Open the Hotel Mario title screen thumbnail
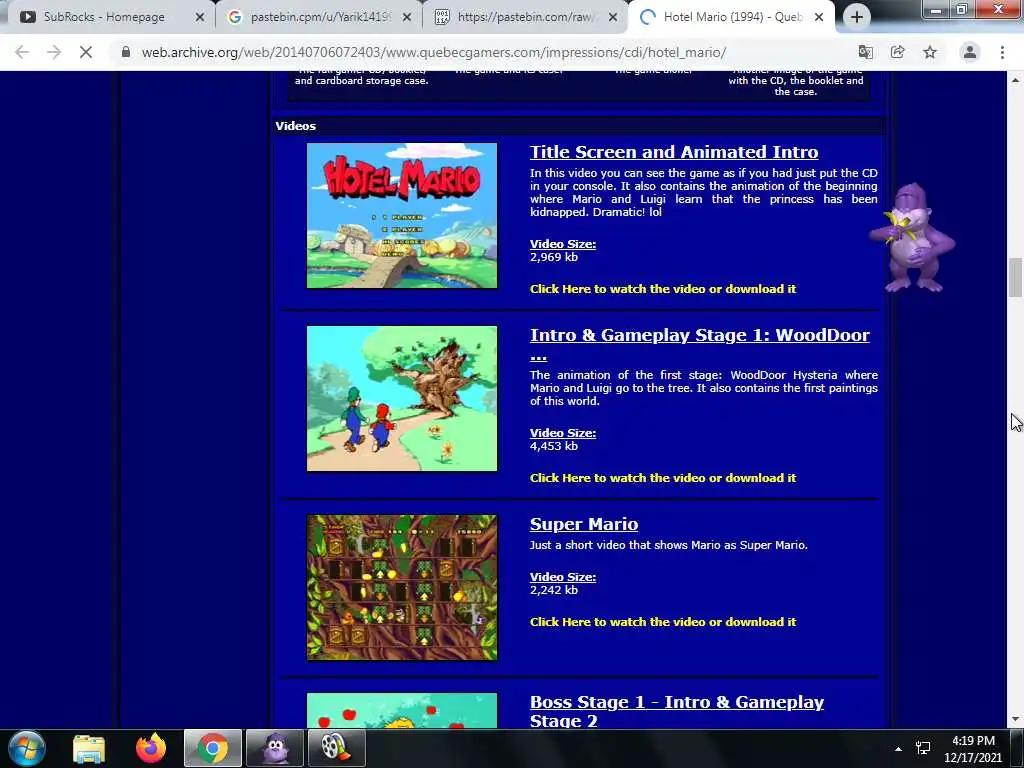This screenshot has height=768, width=1024. click(x=402, y=216)
